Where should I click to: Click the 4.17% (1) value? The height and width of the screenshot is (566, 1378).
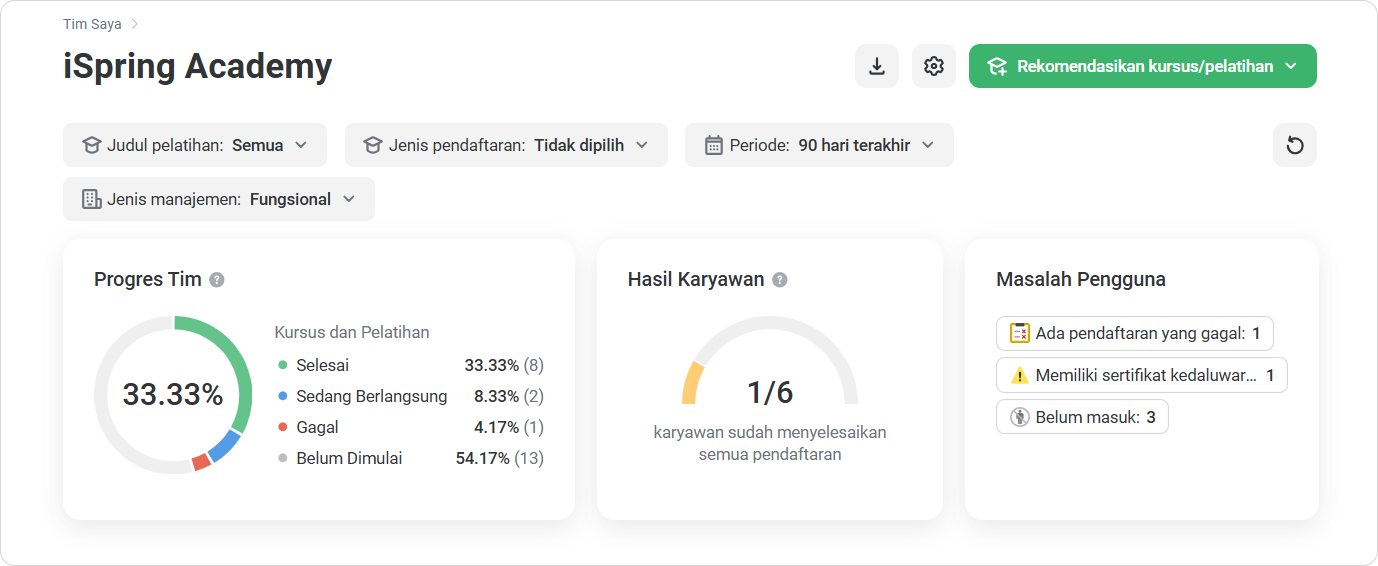click(x=509, y=427)
